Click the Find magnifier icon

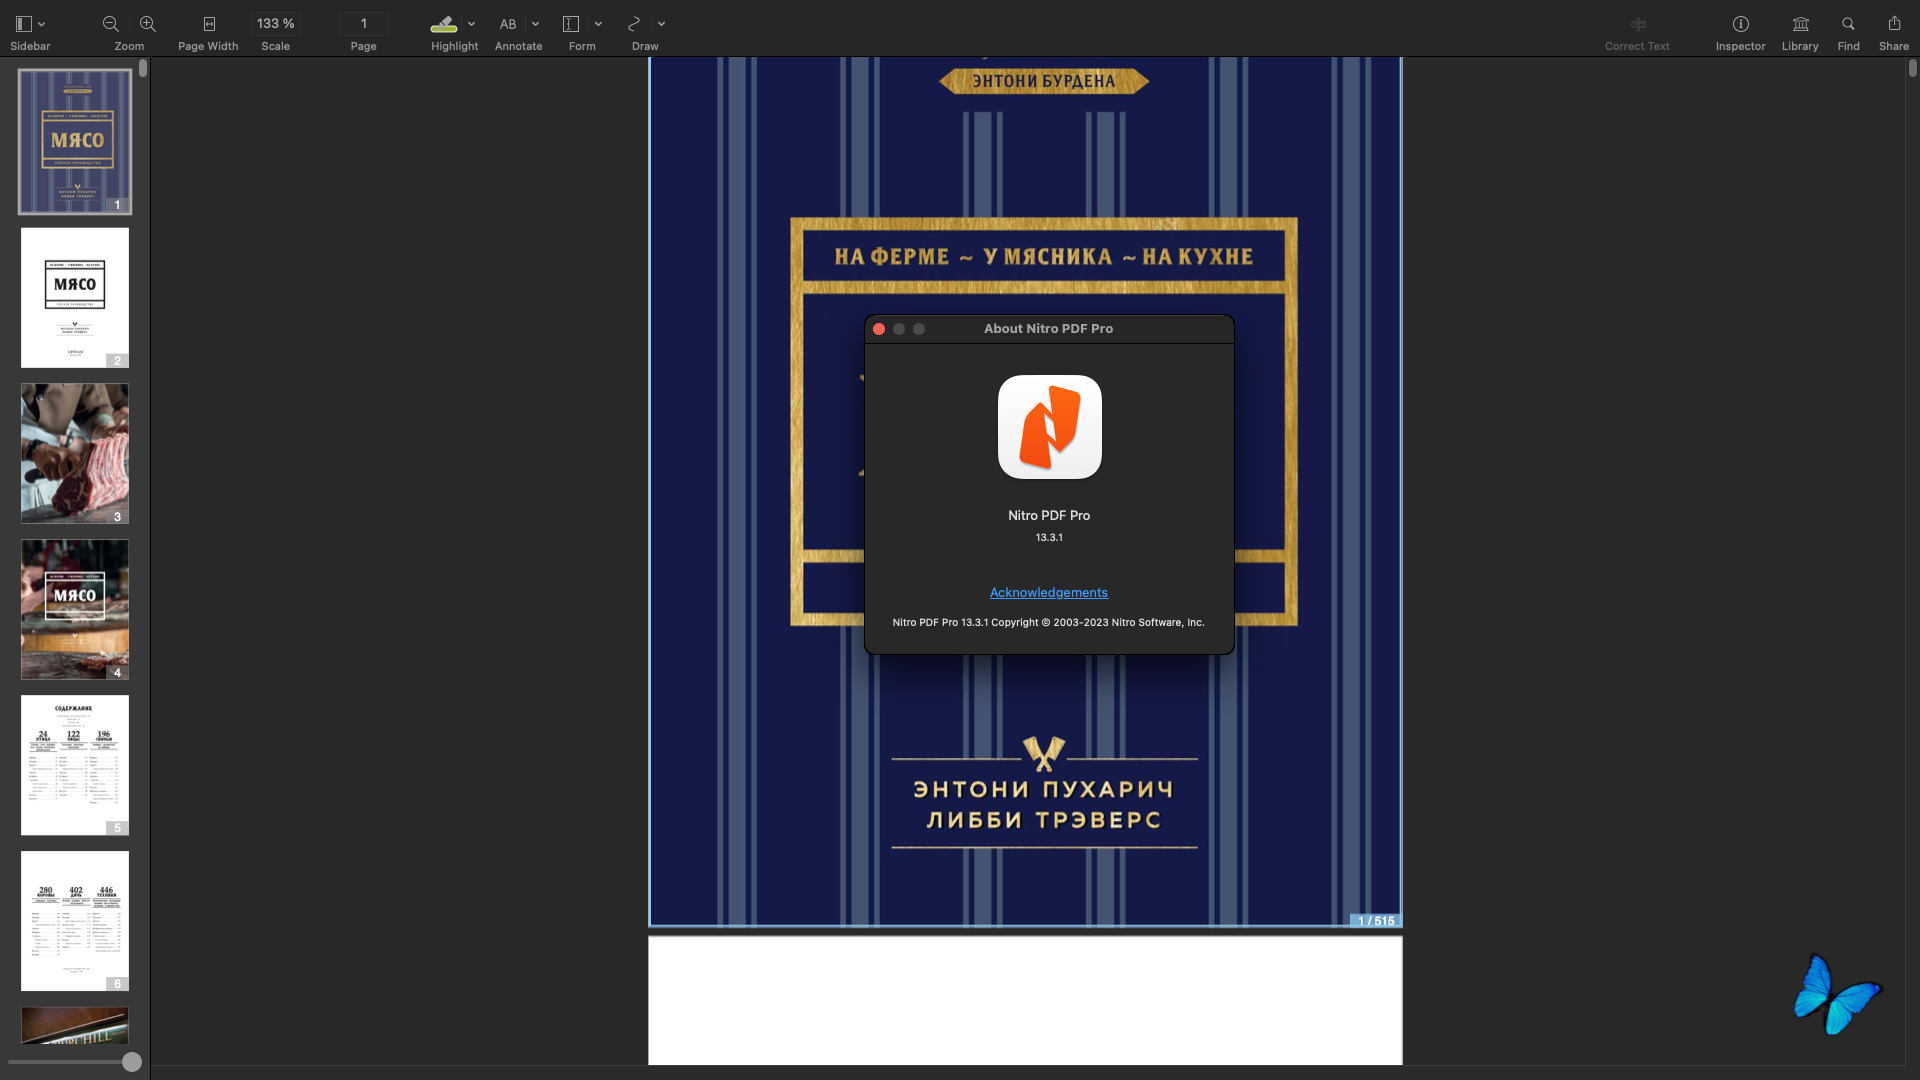tap(1848, 24)
